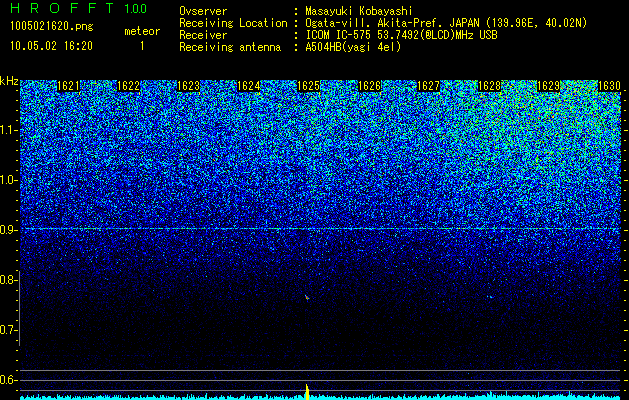The width and height of the screenshot is (629, 400).
Task: Click the 0.6 frequency axis label
Action: (x=6, y=380)
